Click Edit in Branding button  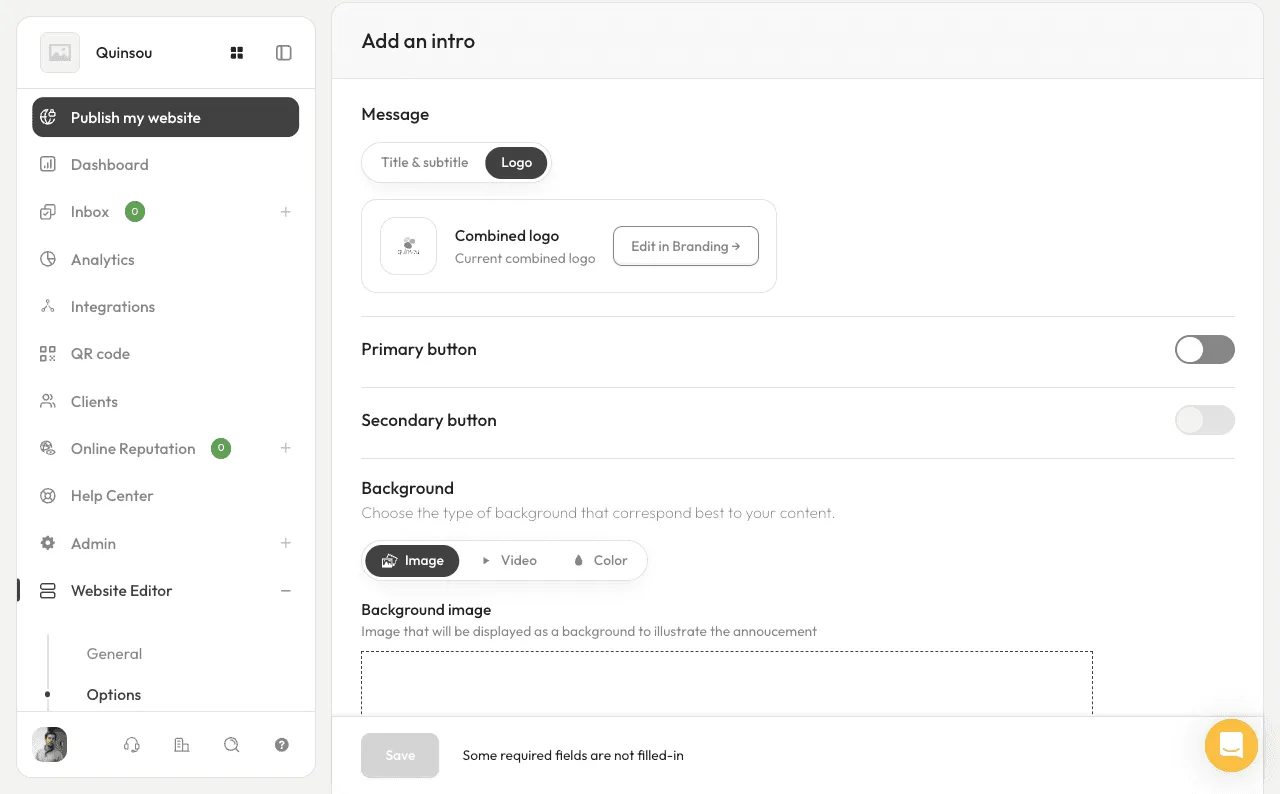tap(686, 246)
